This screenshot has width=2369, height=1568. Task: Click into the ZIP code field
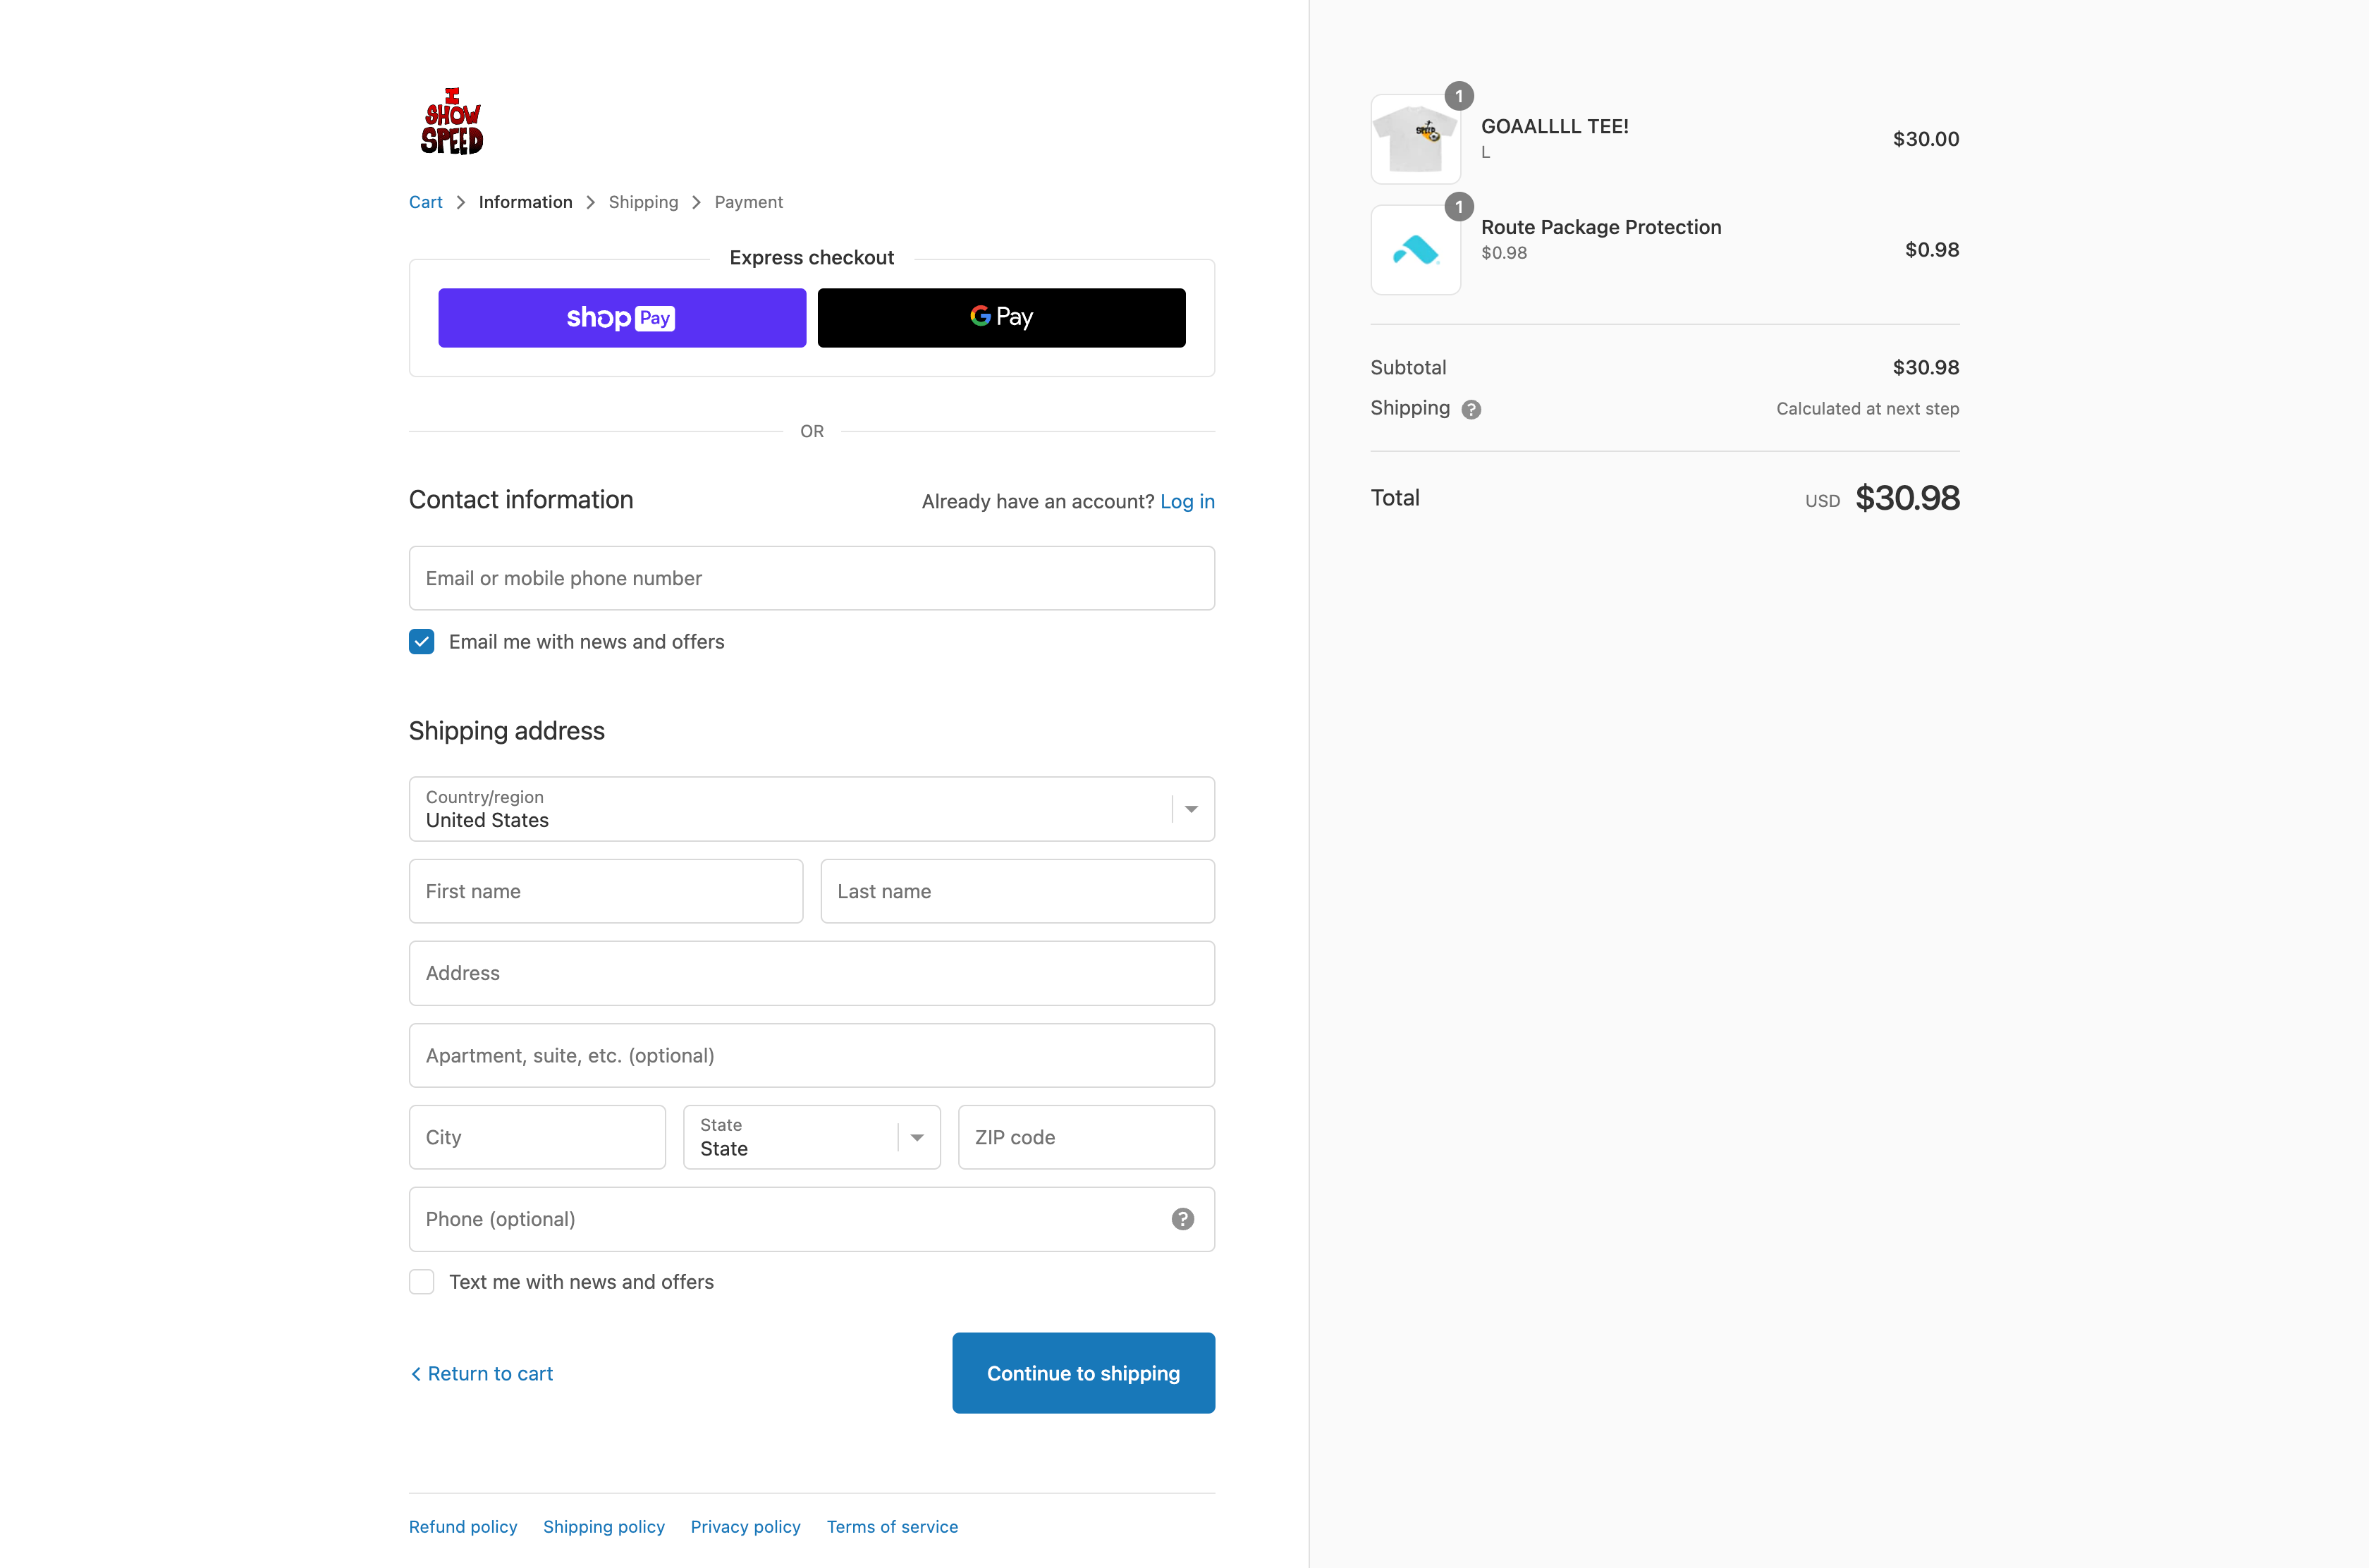point(1085,1137)
